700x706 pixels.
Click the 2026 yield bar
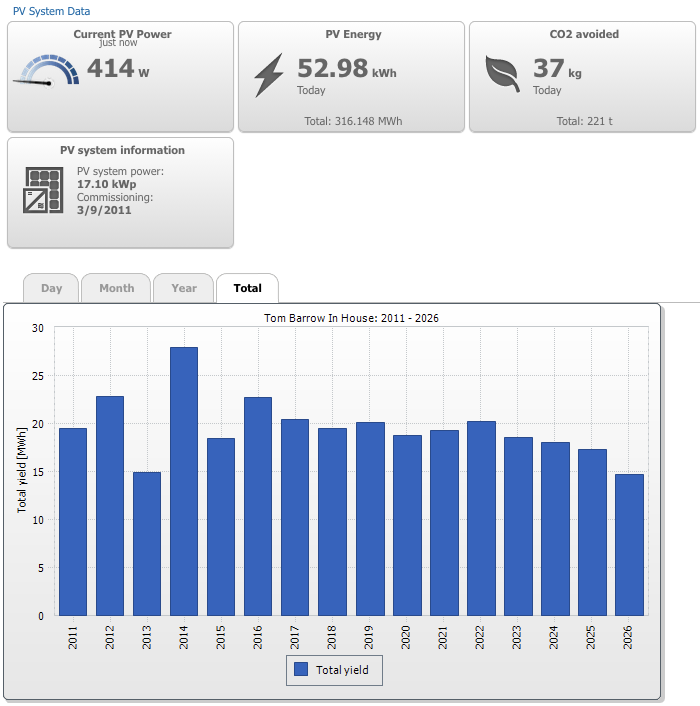pos(629,545)
